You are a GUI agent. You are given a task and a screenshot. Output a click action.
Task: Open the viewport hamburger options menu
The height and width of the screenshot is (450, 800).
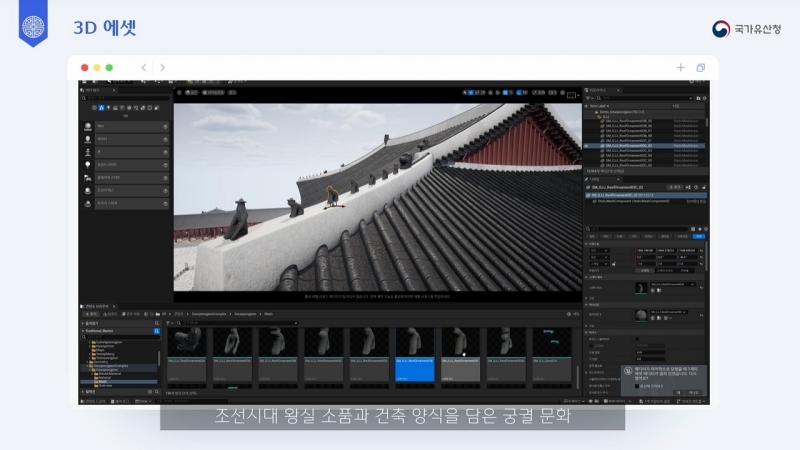click(179, 92)
